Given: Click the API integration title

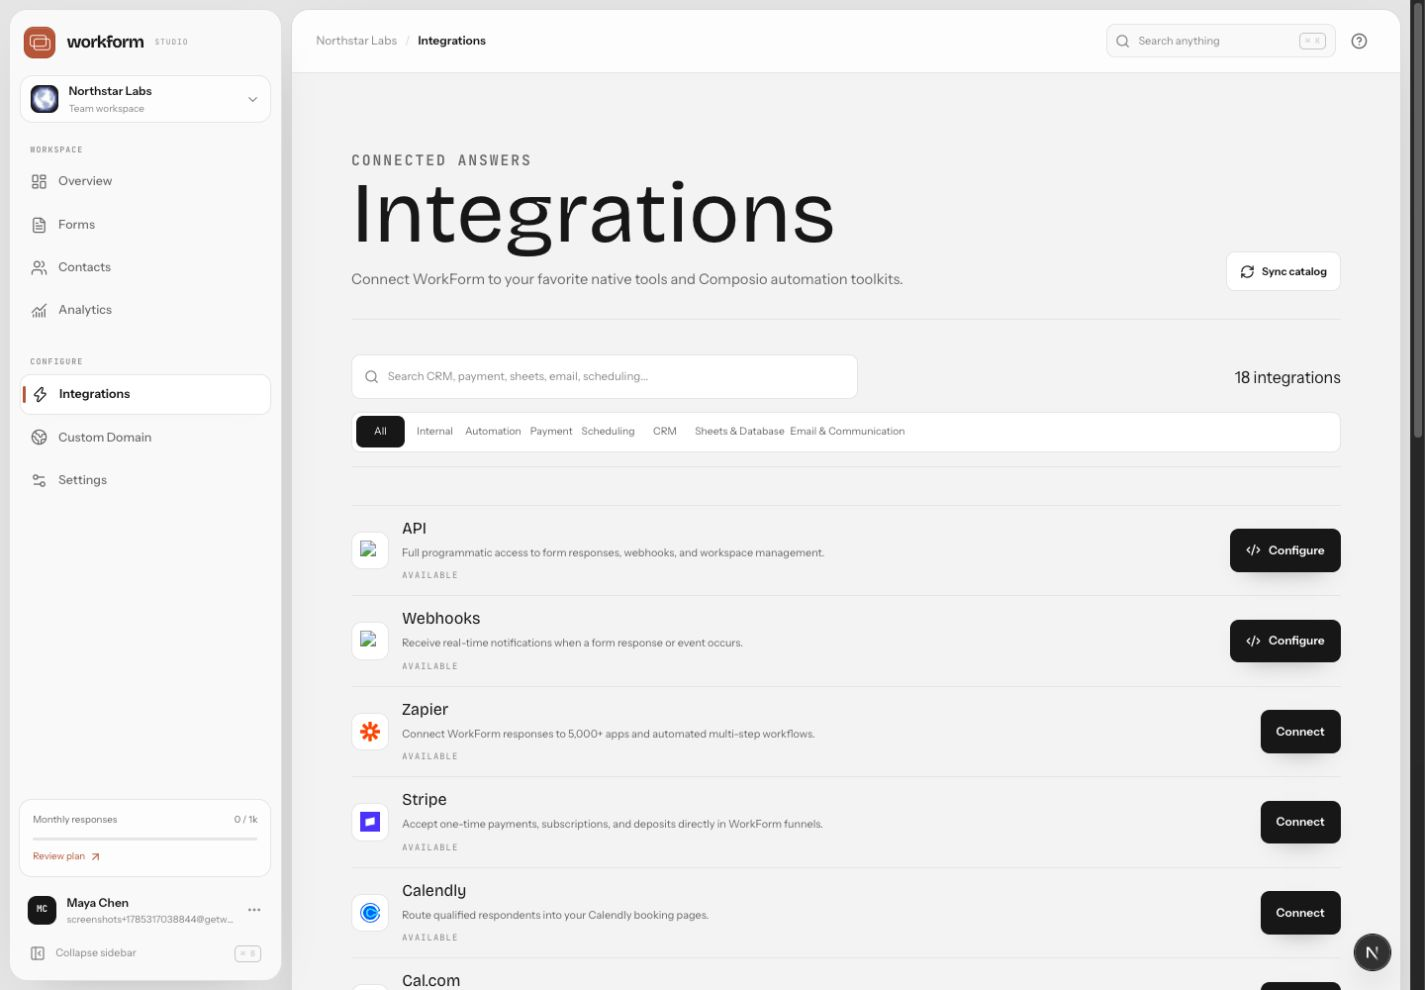Looking at the screenshot, I should pos(414,528).
